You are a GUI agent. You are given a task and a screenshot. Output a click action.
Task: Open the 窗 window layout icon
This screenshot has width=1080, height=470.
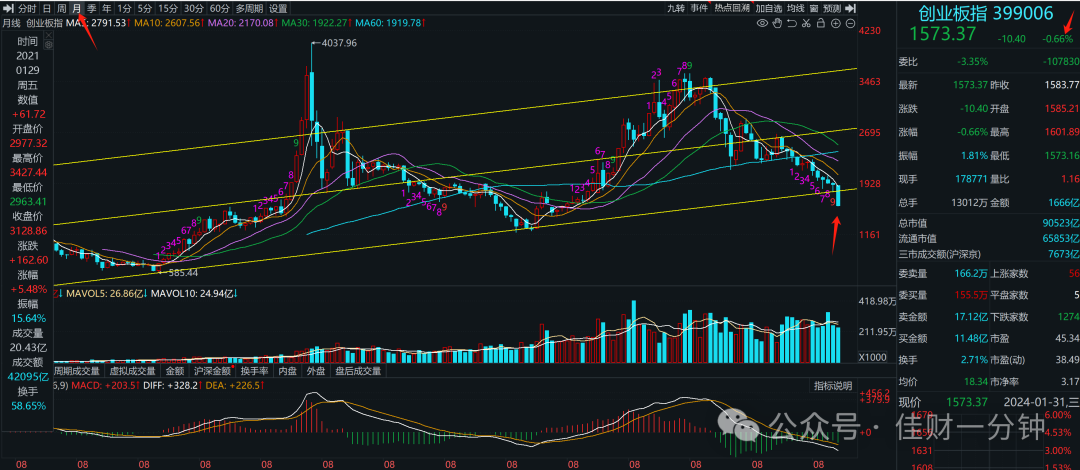click(x=814, y=8)
